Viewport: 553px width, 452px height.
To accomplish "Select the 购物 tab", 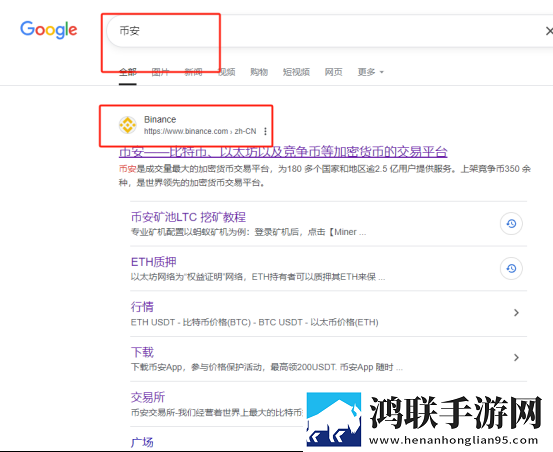I will click(x=259, y=72).
